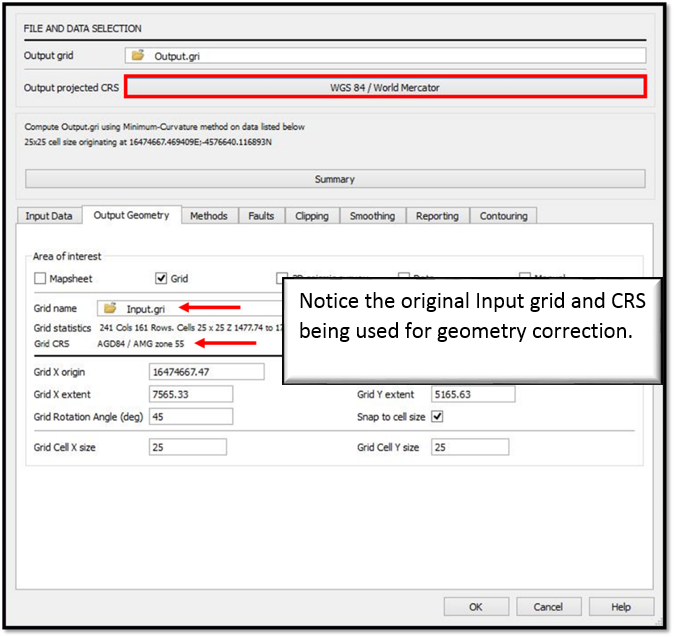The image size is (674, 637).
Task: Select the Clipping tab
Action: (313, 216)
